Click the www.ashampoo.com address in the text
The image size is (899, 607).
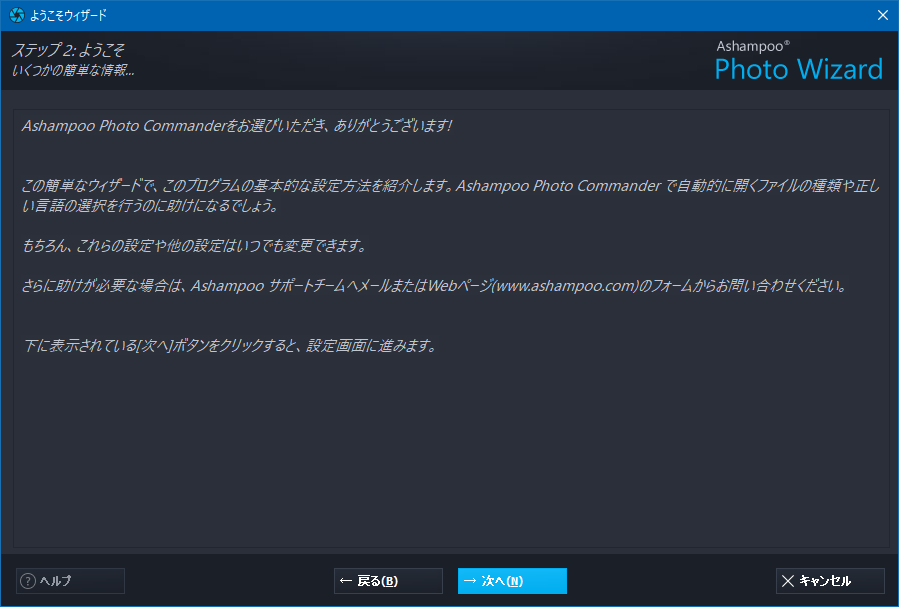pyautogui.click(x=566, y=285)
